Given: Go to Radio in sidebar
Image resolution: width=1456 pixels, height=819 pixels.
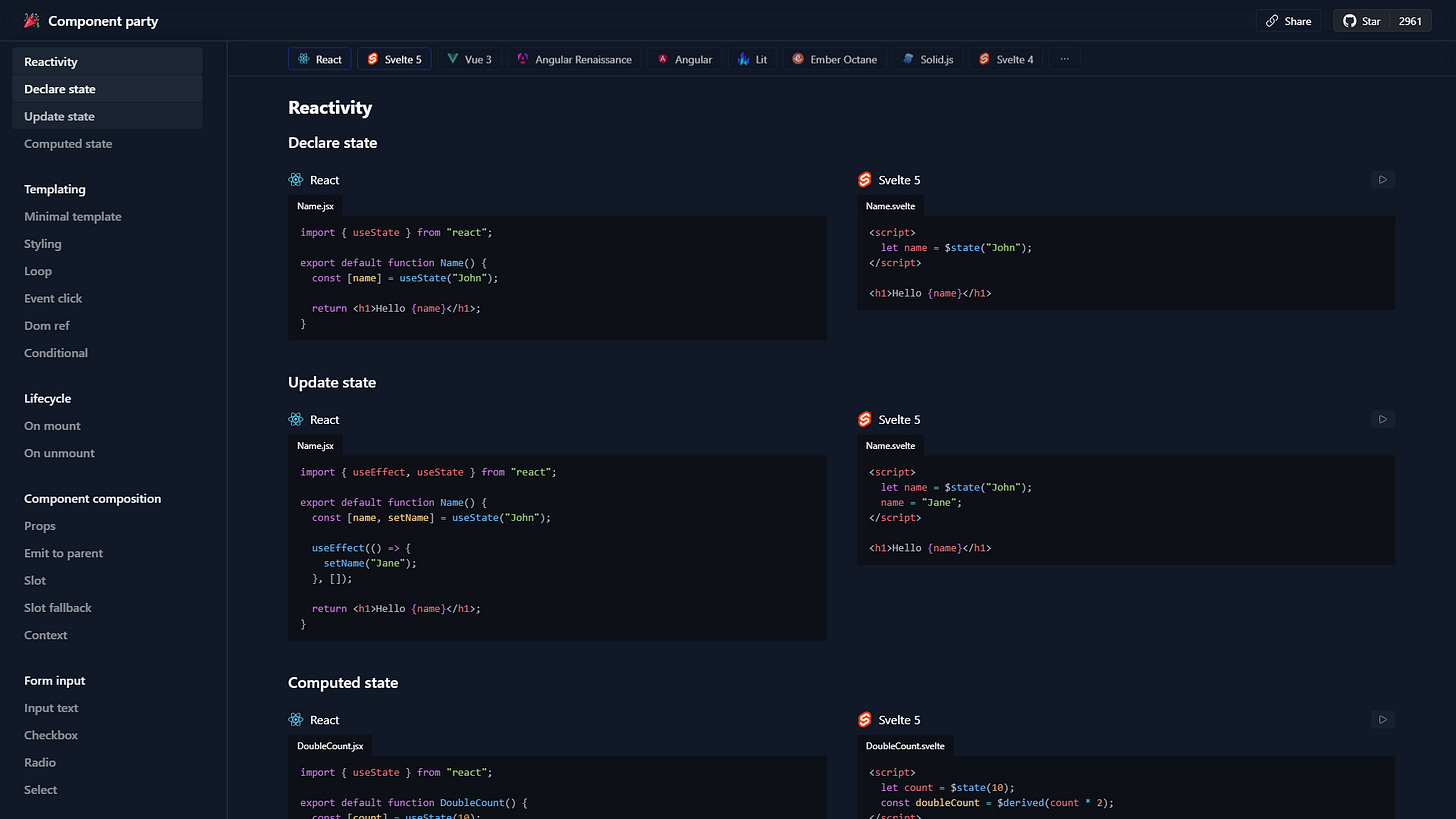Looking at the screenshot, I should coord(107,762).
